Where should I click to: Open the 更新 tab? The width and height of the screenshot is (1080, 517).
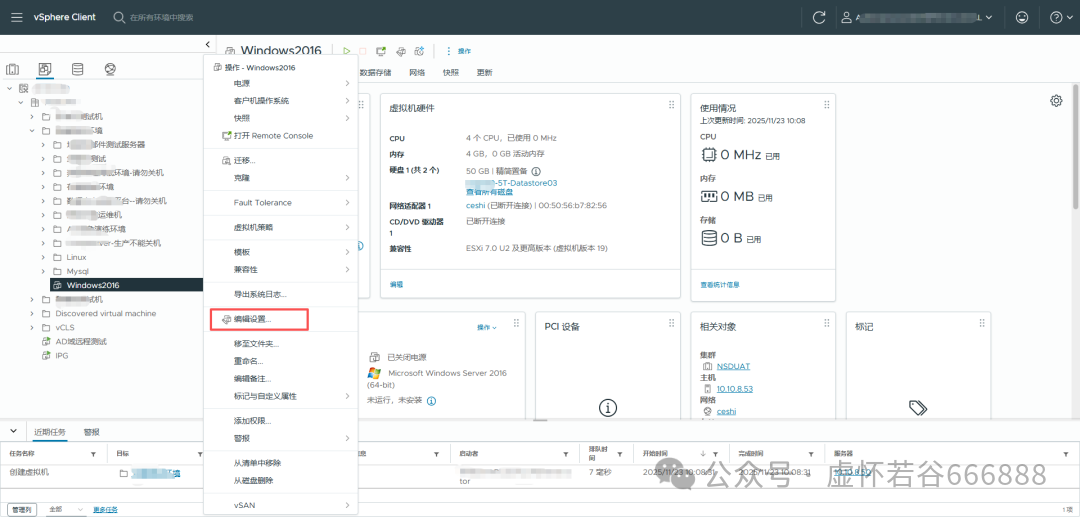[484, 72]
